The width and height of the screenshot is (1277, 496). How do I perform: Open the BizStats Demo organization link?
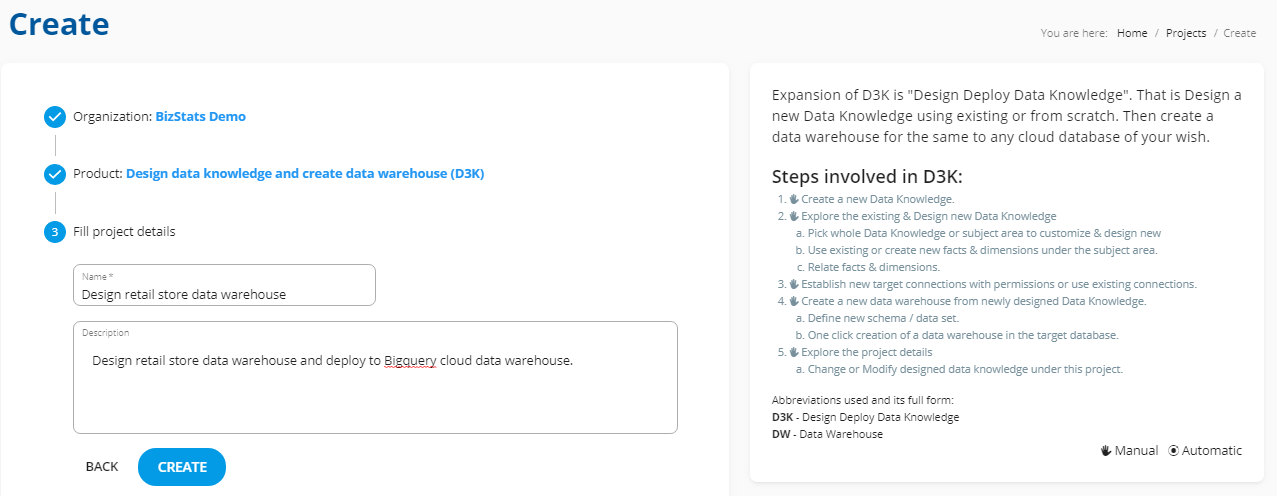point(200,117)
